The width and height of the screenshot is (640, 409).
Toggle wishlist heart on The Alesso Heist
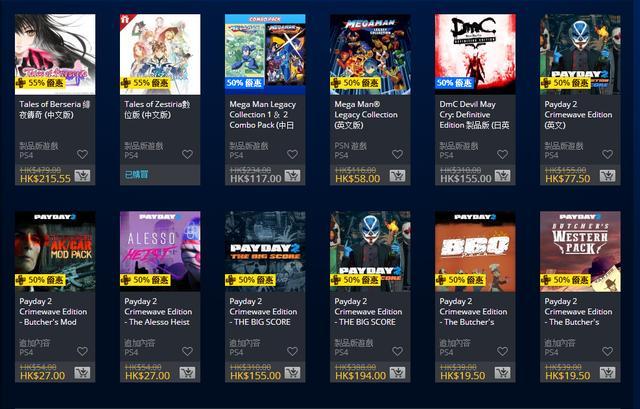(187, 351)
